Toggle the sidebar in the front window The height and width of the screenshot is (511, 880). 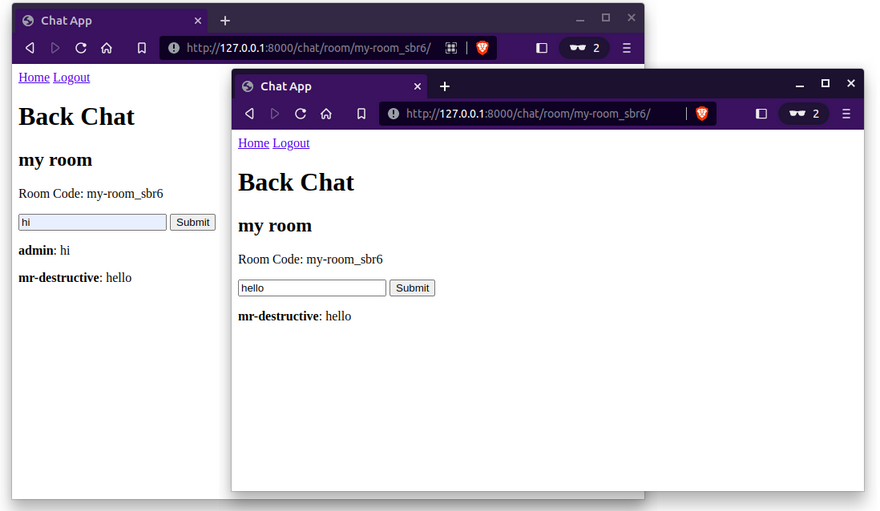pyautogui.click(x=761, y=114)
